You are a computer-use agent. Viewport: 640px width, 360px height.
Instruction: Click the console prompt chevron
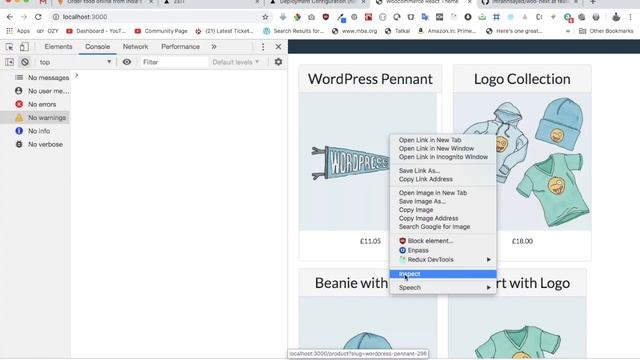(x=76, y=76)
